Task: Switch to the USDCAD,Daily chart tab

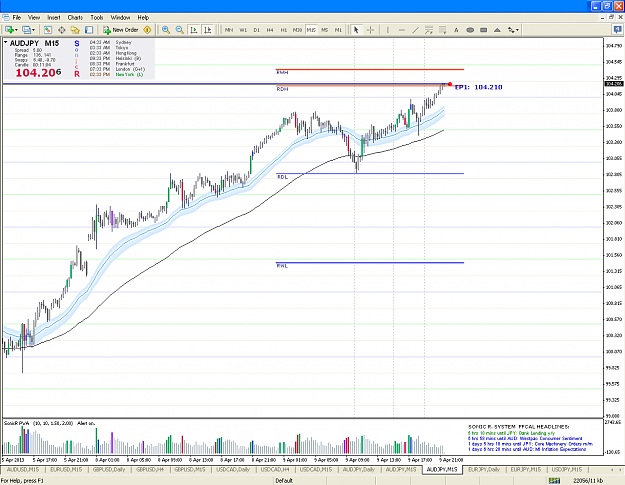Action: [x=233, y=469]
